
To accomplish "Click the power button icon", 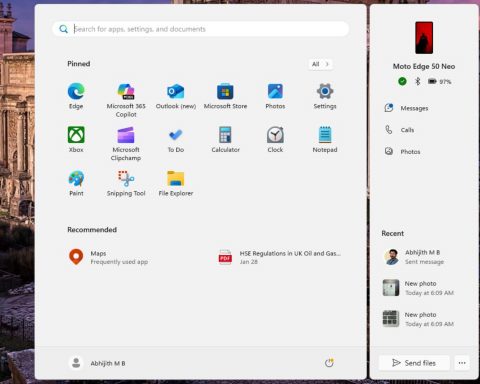I will click(x=329, y=363).
